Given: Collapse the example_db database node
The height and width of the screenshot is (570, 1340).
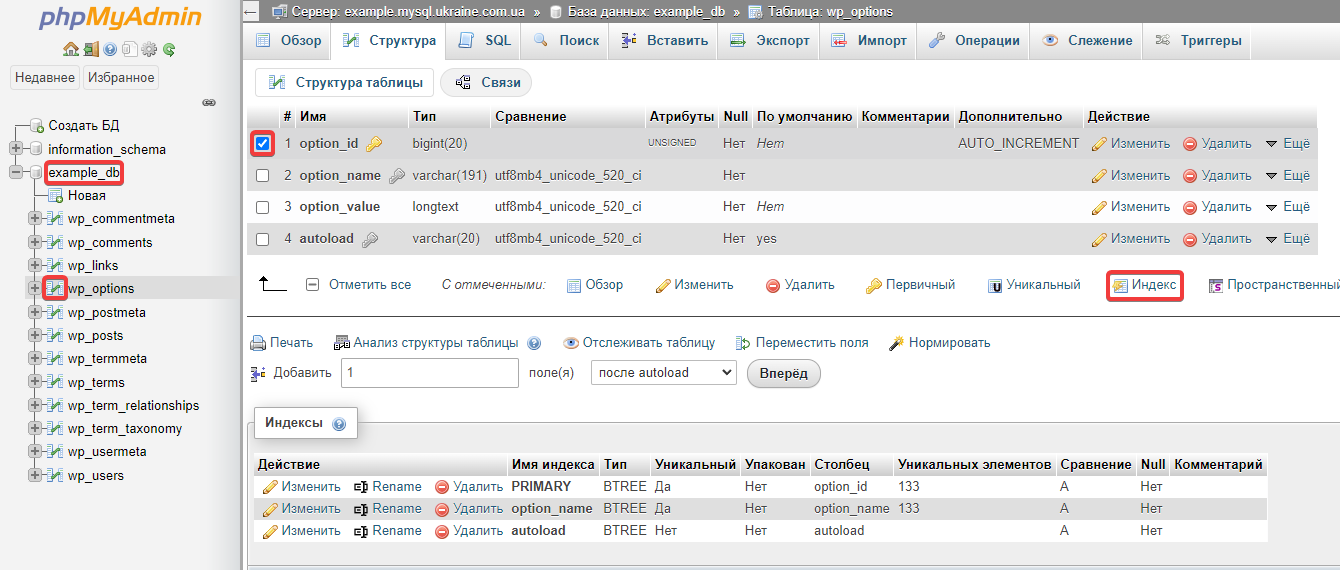Looking at the screenshot, I should (x=15, y=173).
